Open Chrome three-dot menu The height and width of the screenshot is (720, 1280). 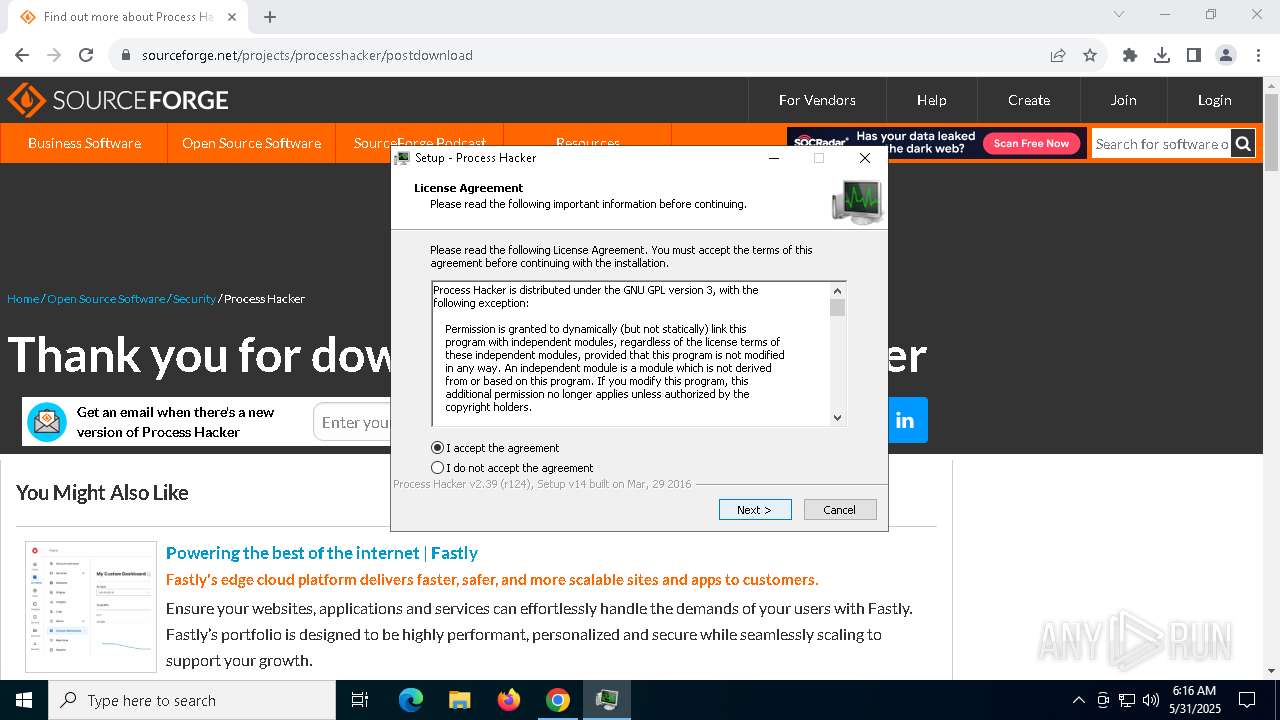[1258, 55]
